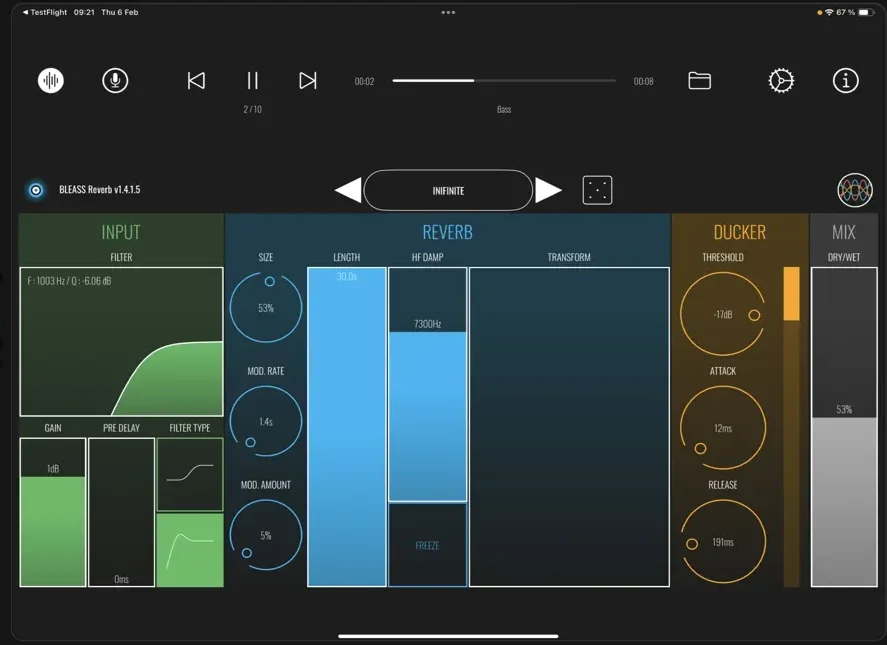The height and width of the screenshot is (645, 887).
Task: Click the playback progress bar
Action: pos(504,81)
